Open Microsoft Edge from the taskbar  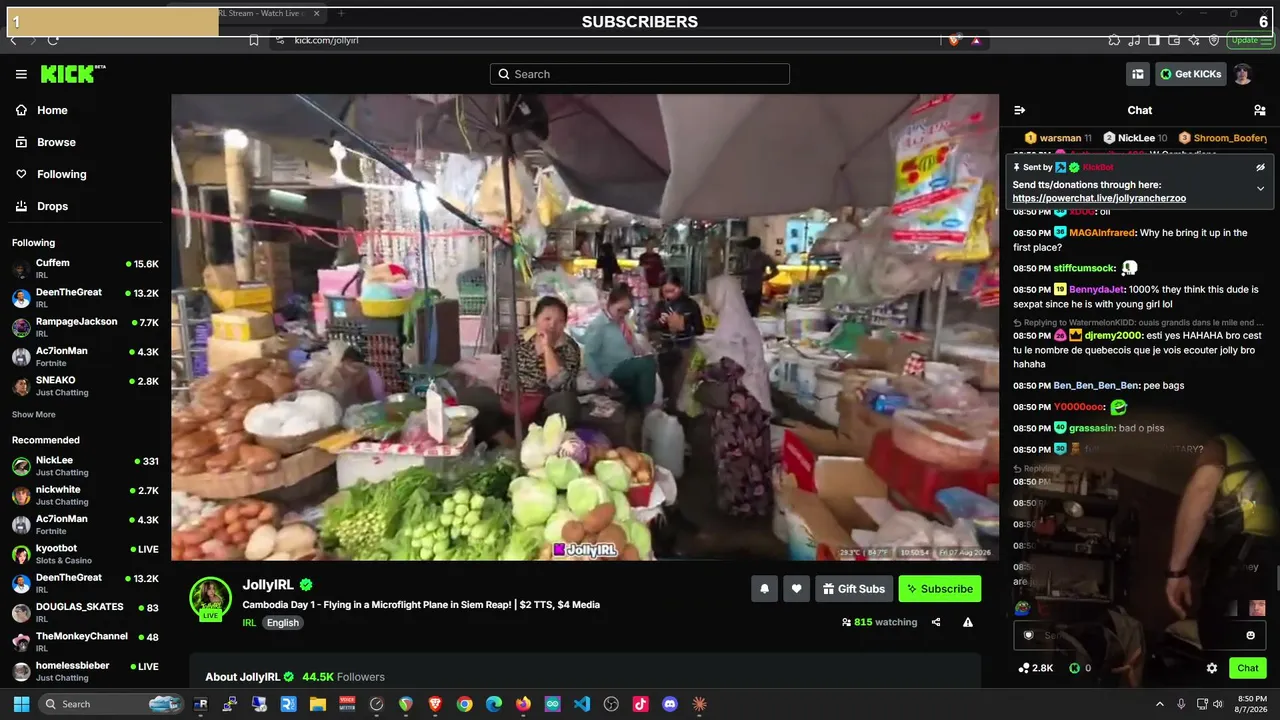494,704
